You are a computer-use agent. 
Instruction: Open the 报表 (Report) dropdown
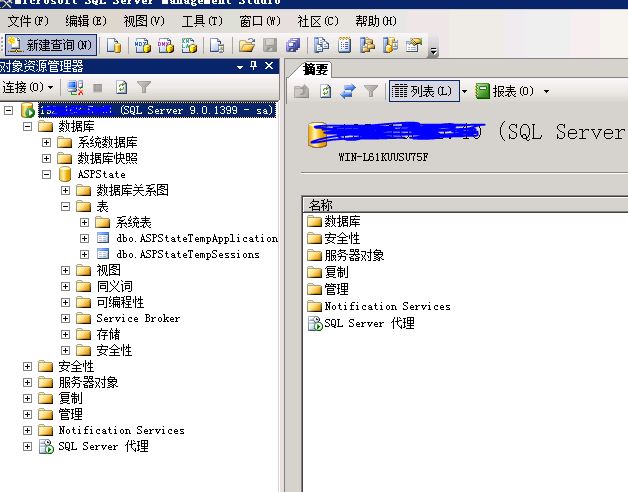pyautogui.click(x=512, y=91)
